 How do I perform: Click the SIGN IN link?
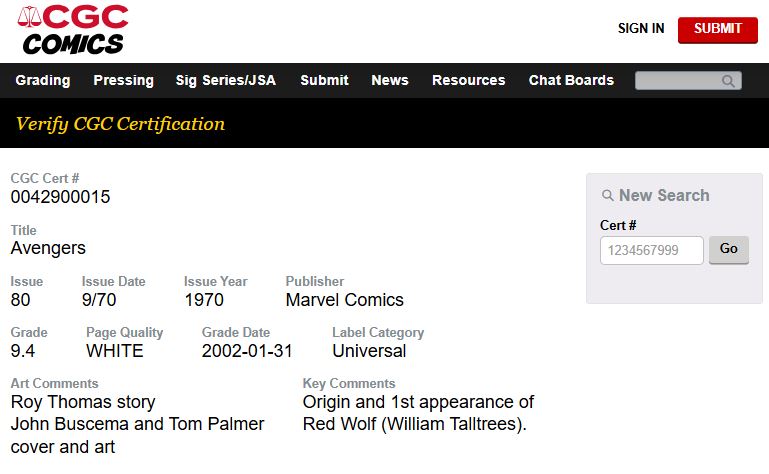pos(641,28)
